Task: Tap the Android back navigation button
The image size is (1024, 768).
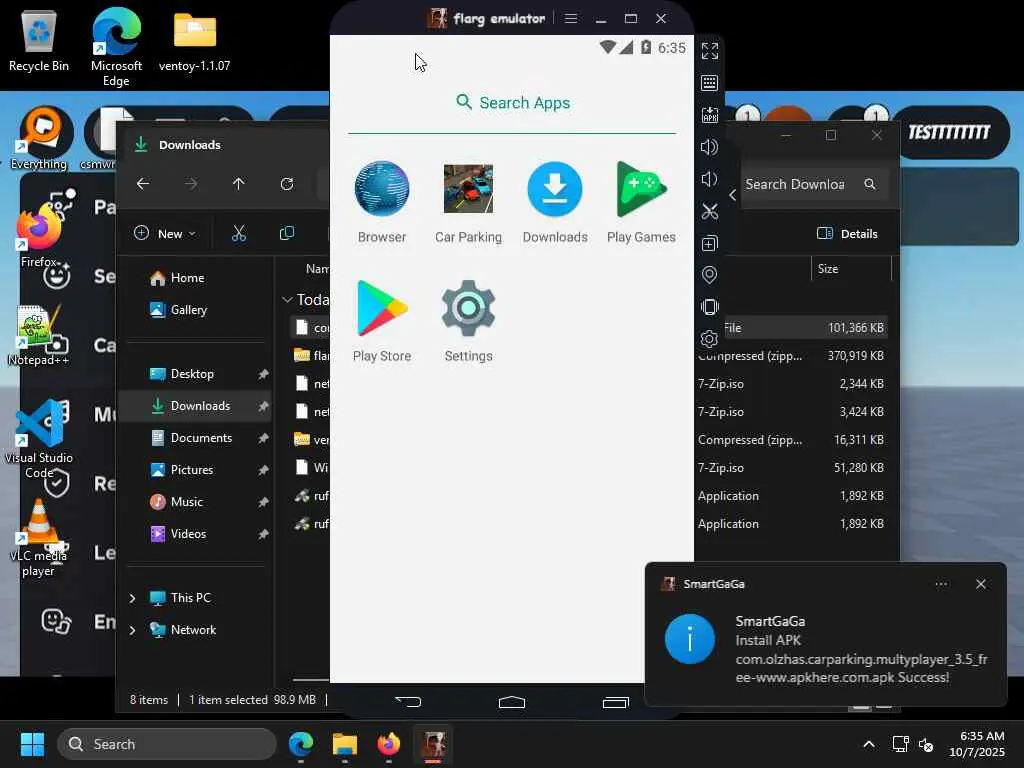Action: (x=409, y=702)
